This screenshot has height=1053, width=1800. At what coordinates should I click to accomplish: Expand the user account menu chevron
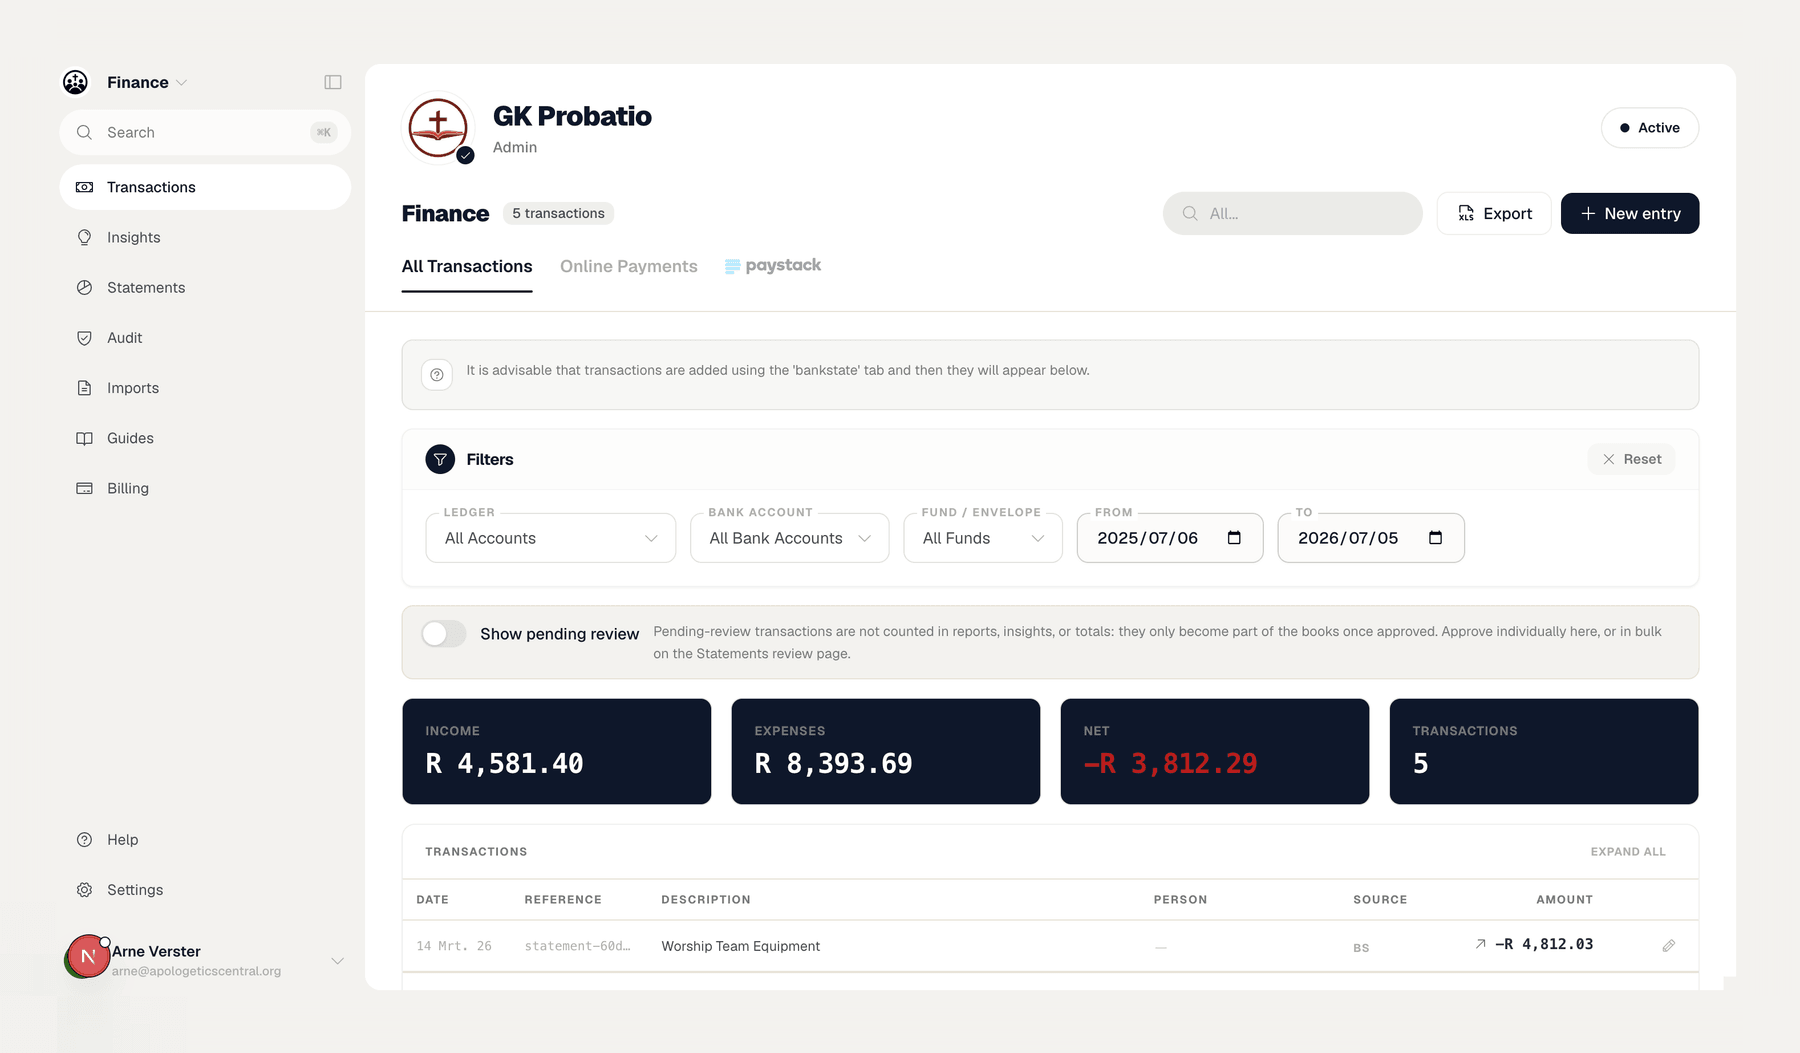(x=337, y=961)
